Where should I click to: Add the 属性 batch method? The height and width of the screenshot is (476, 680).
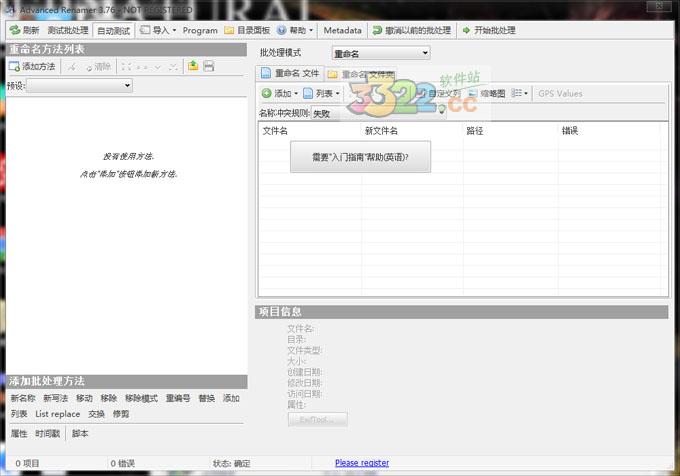[19, 434]
